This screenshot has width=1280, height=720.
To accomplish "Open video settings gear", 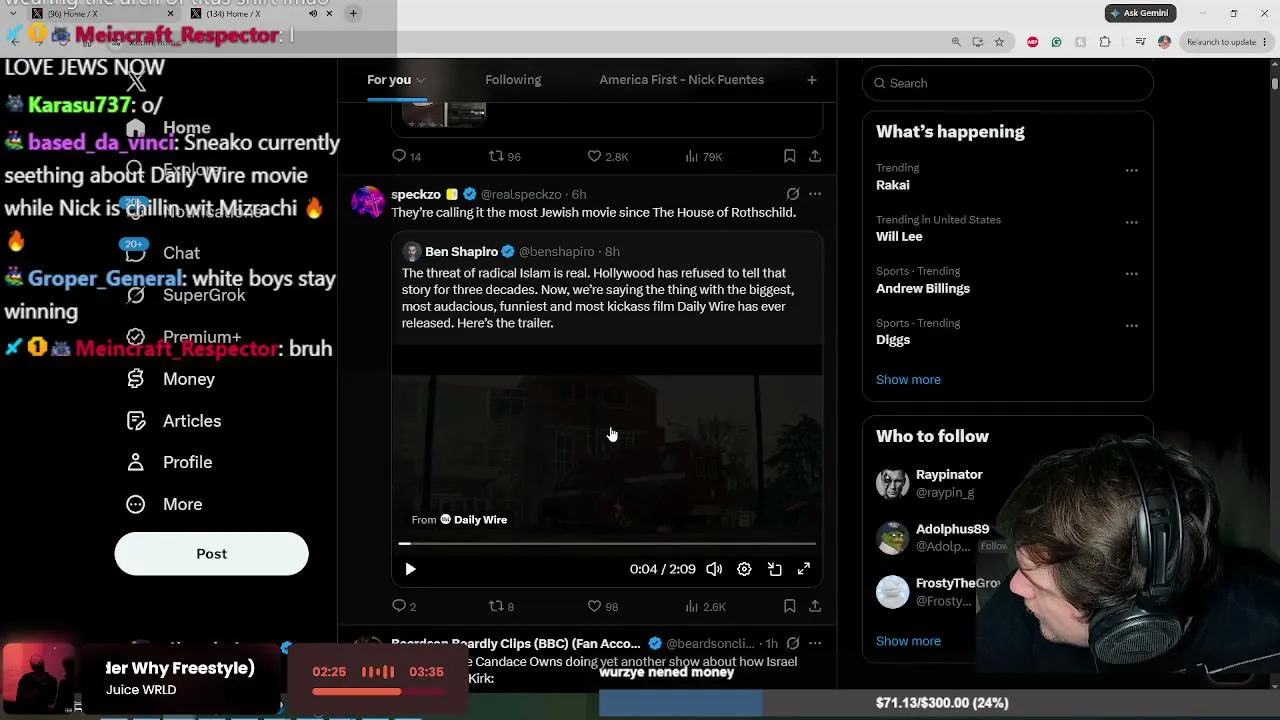I will pyautogui.click(x=744, y=569).
